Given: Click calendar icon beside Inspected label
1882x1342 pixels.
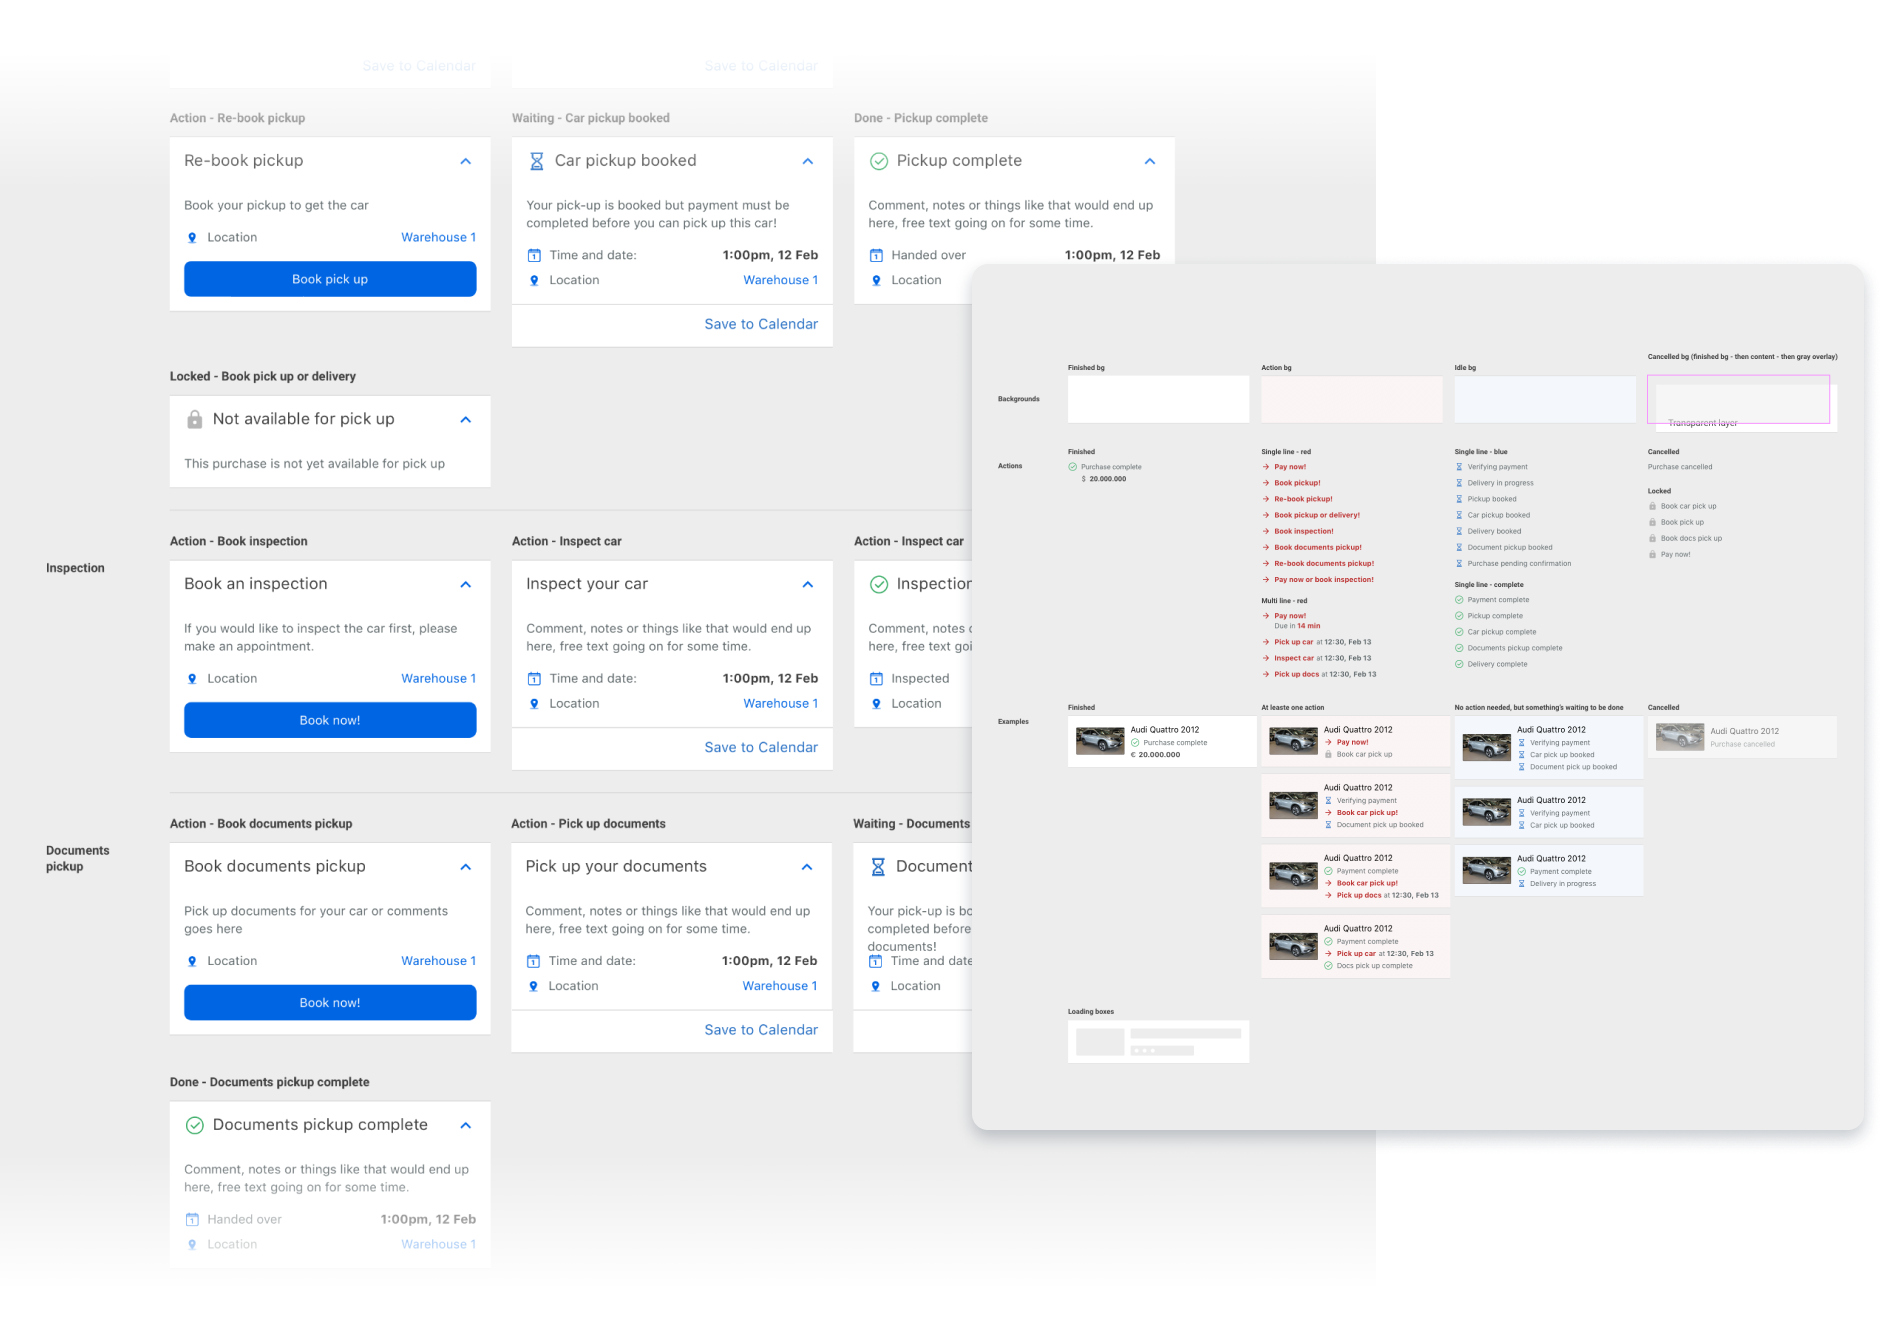Looking at the screenshot, I should 876,678.
